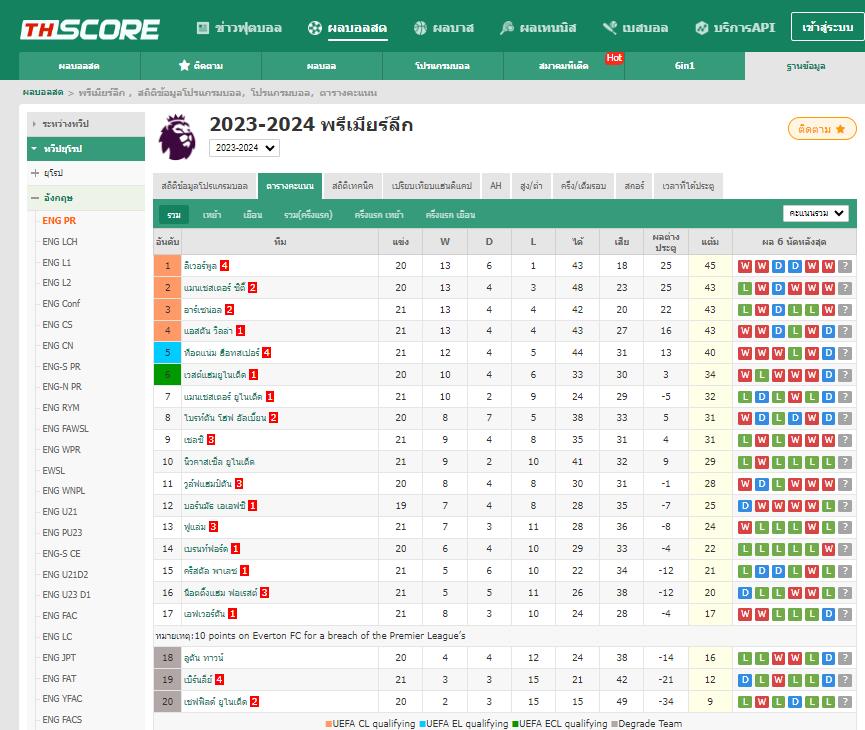The width and height of the screenshot is (865, 730).
Task: Open the database navigation item
Action: pyautogui.click(x=805, y=66)
